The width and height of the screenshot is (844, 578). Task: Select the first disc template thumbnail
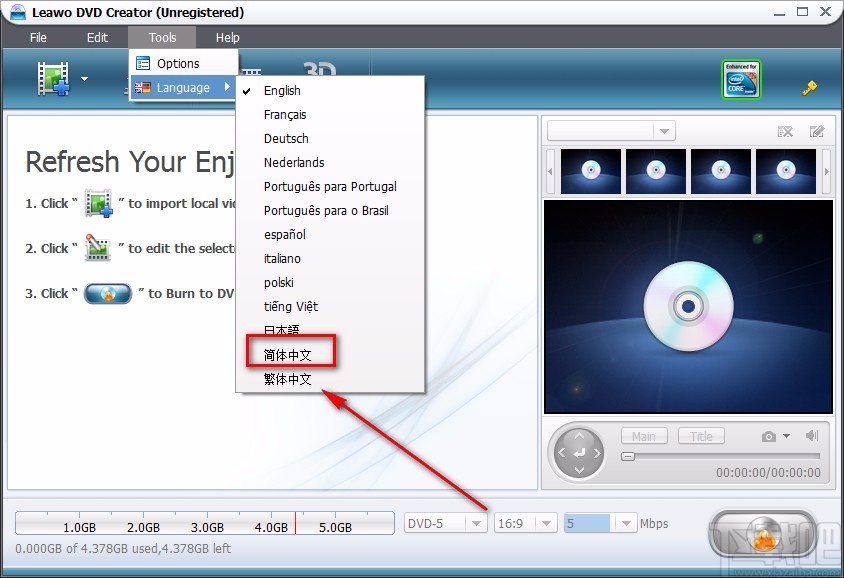tap(590, 171)
